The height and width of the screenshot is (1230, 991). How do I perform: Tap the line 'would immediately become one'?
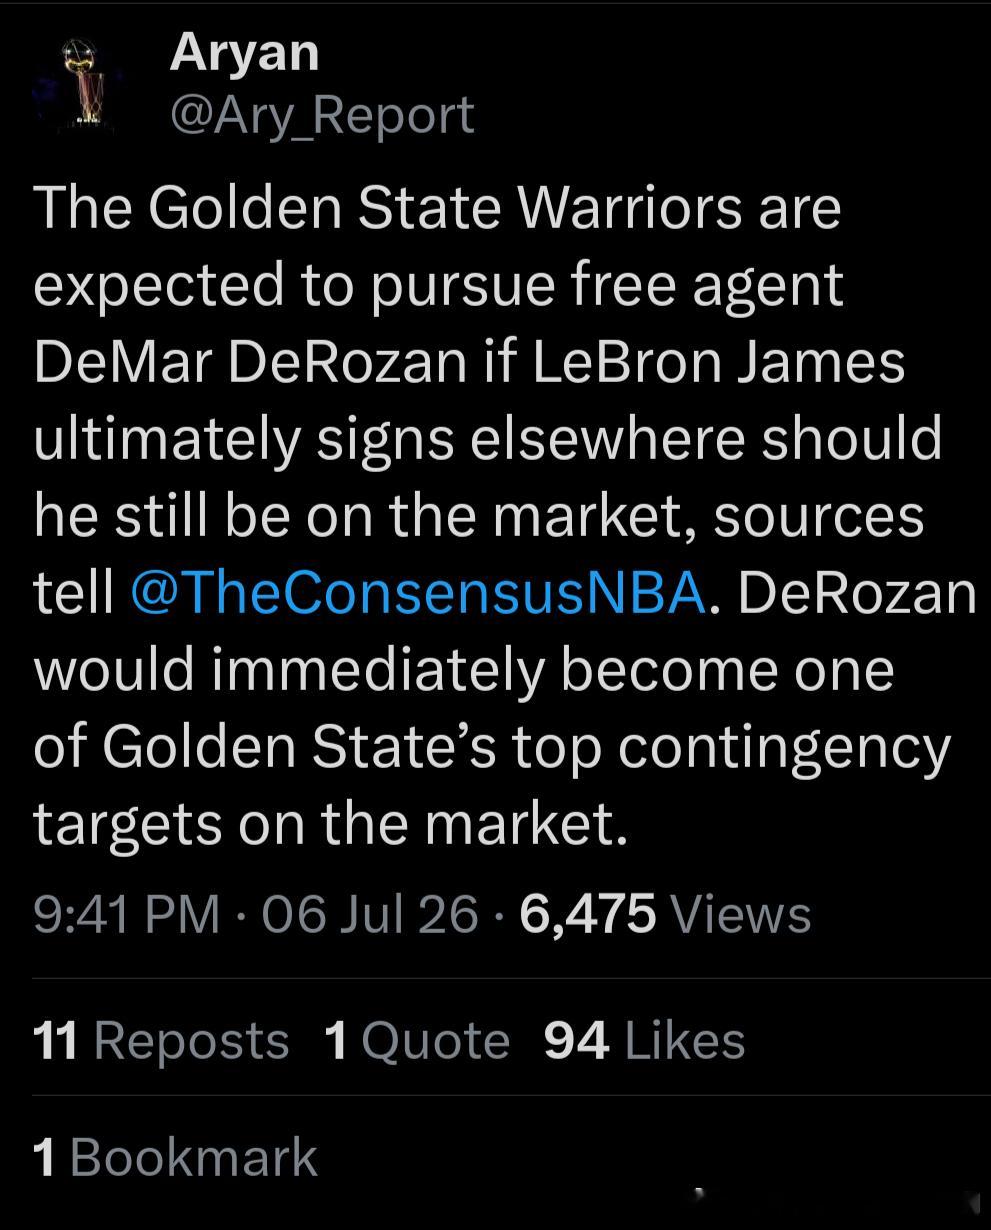tap(463, 669)
